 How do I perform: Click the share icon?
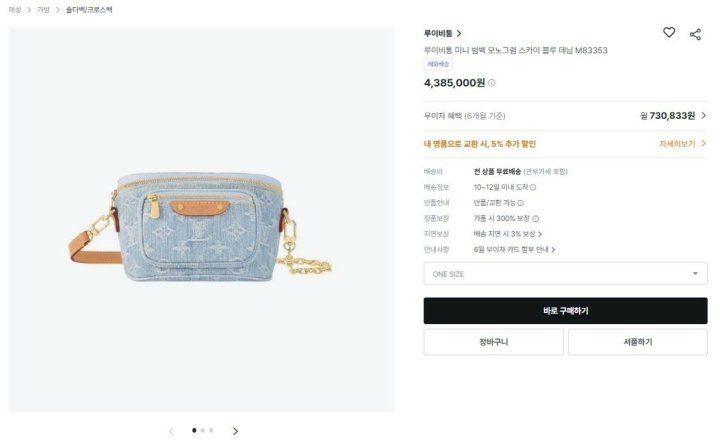(695, 34)
